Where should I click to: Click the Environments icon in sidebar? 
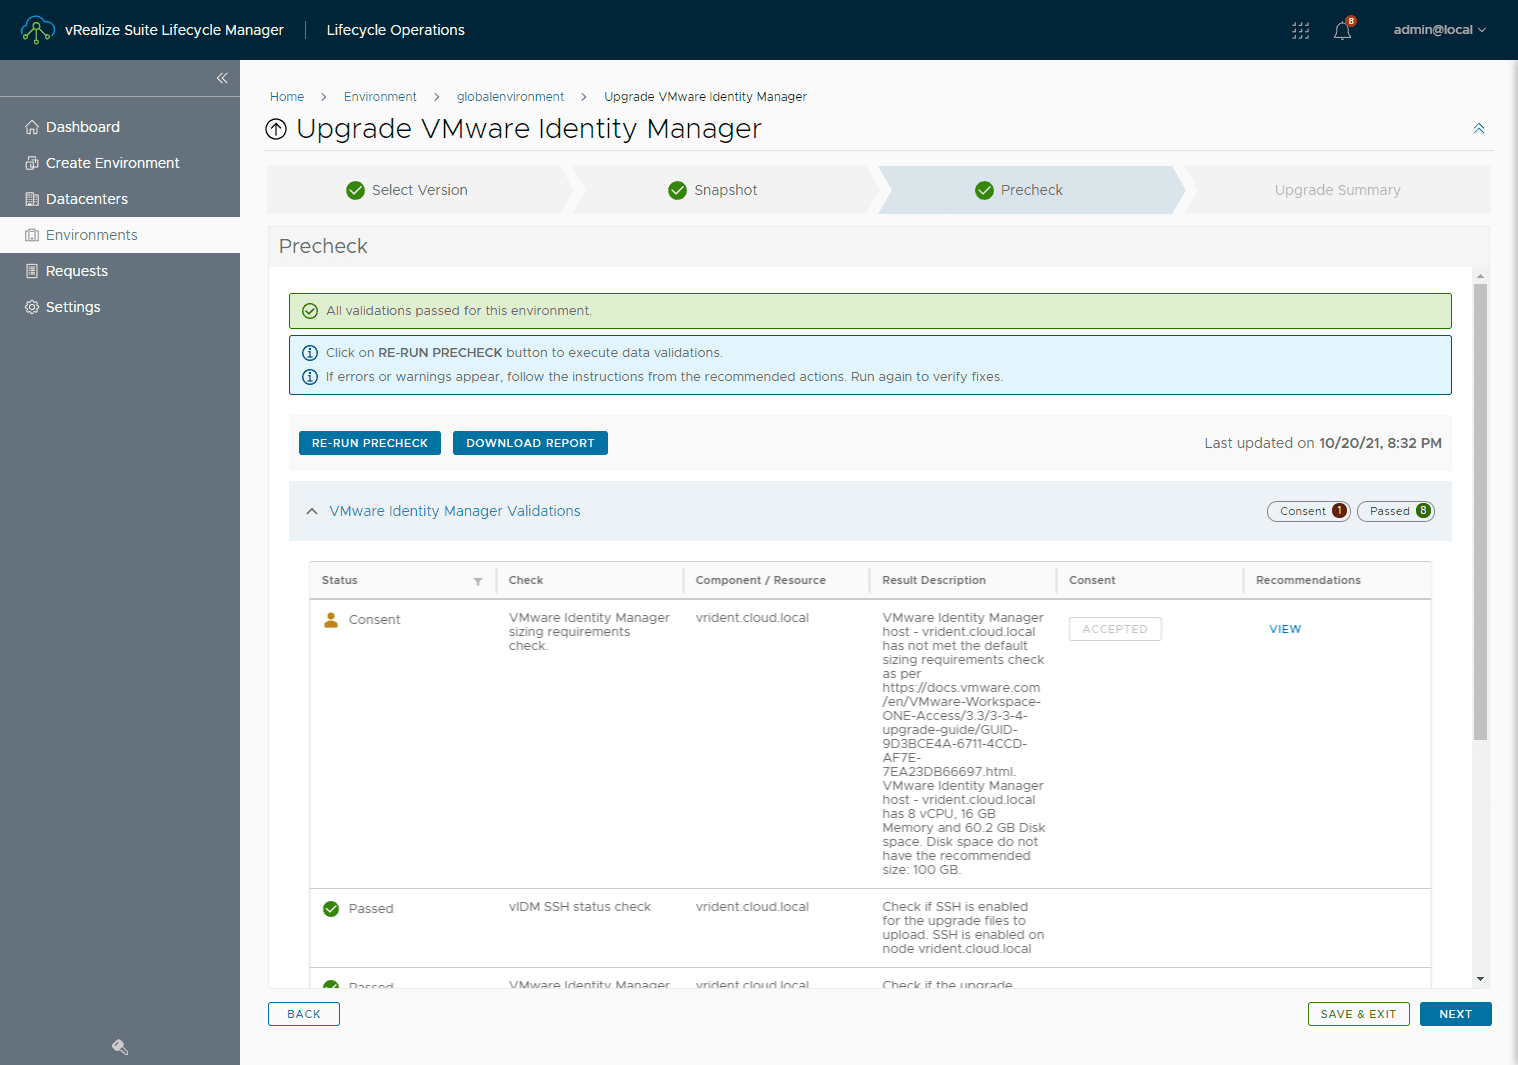(x=32, y=235)
